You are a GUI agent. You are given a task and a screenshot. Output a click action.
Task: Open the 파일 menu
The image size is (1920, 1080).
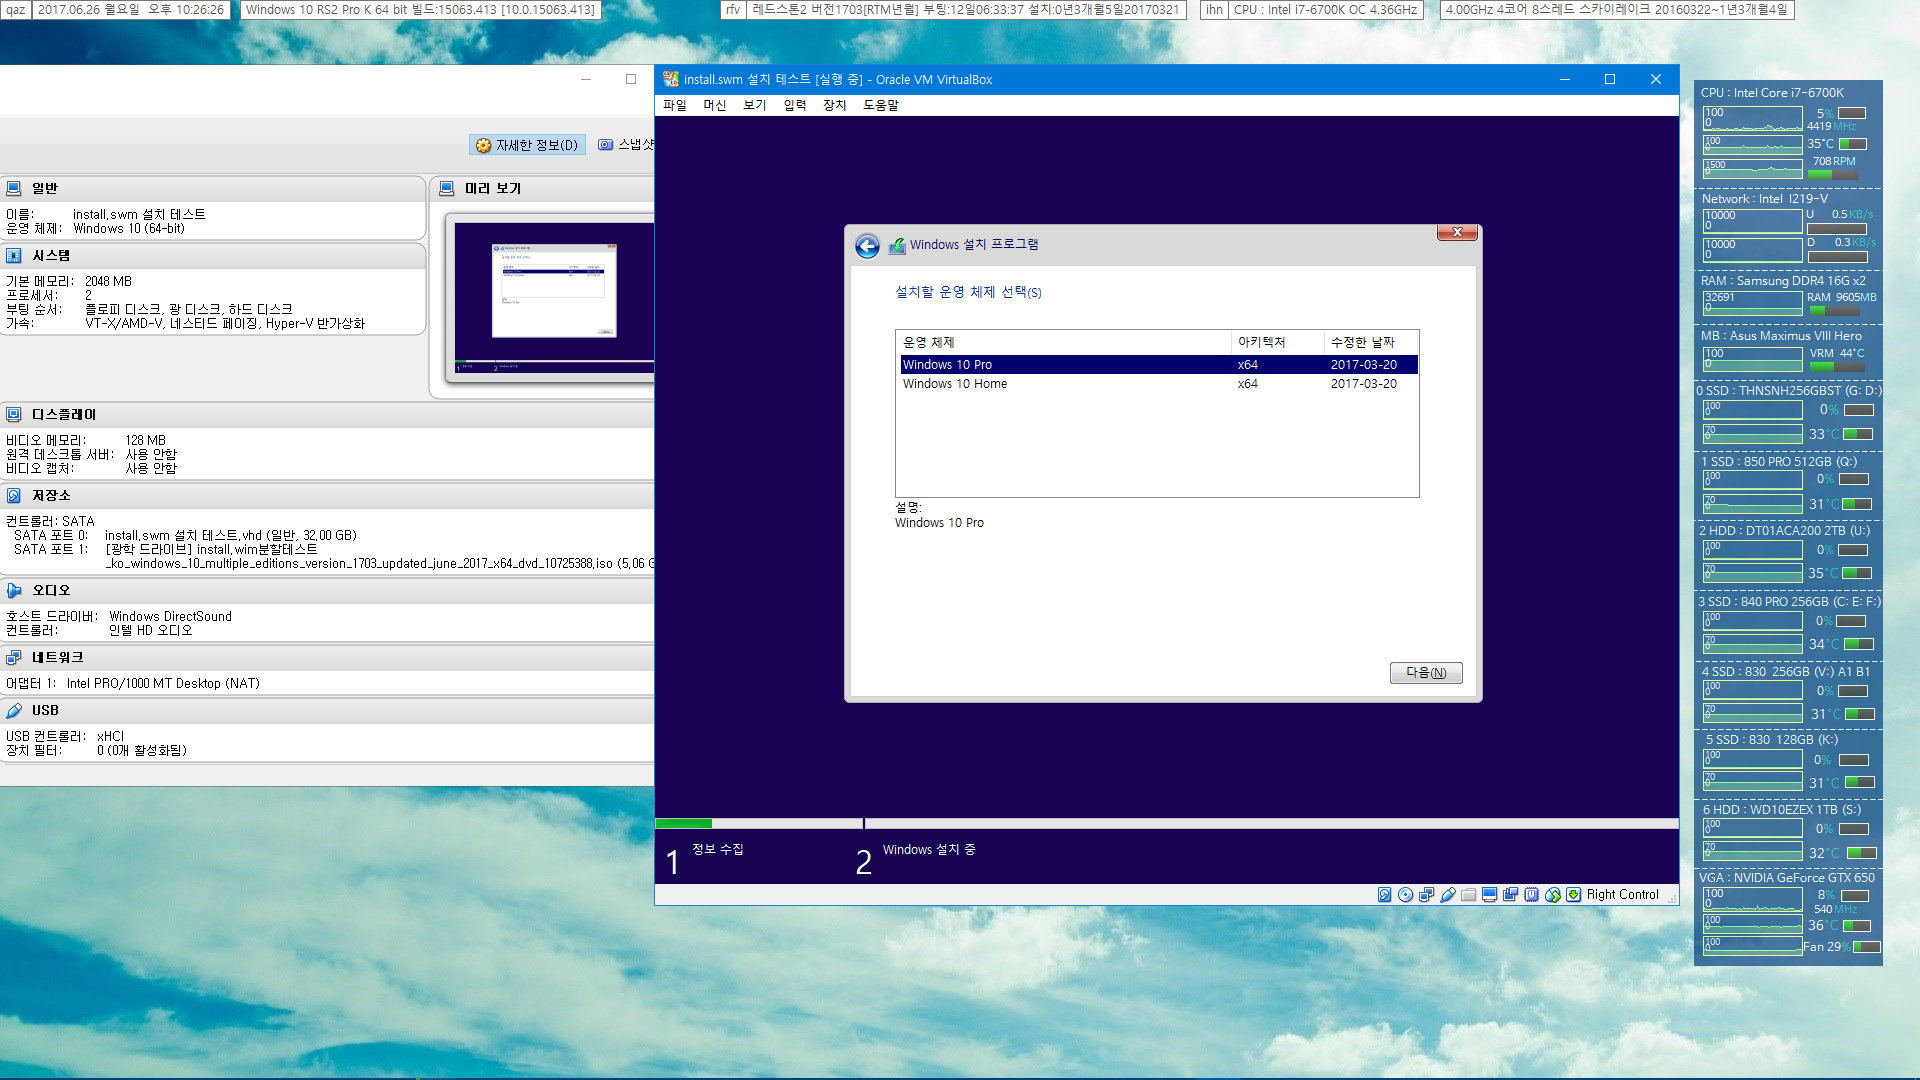(674, 105)
